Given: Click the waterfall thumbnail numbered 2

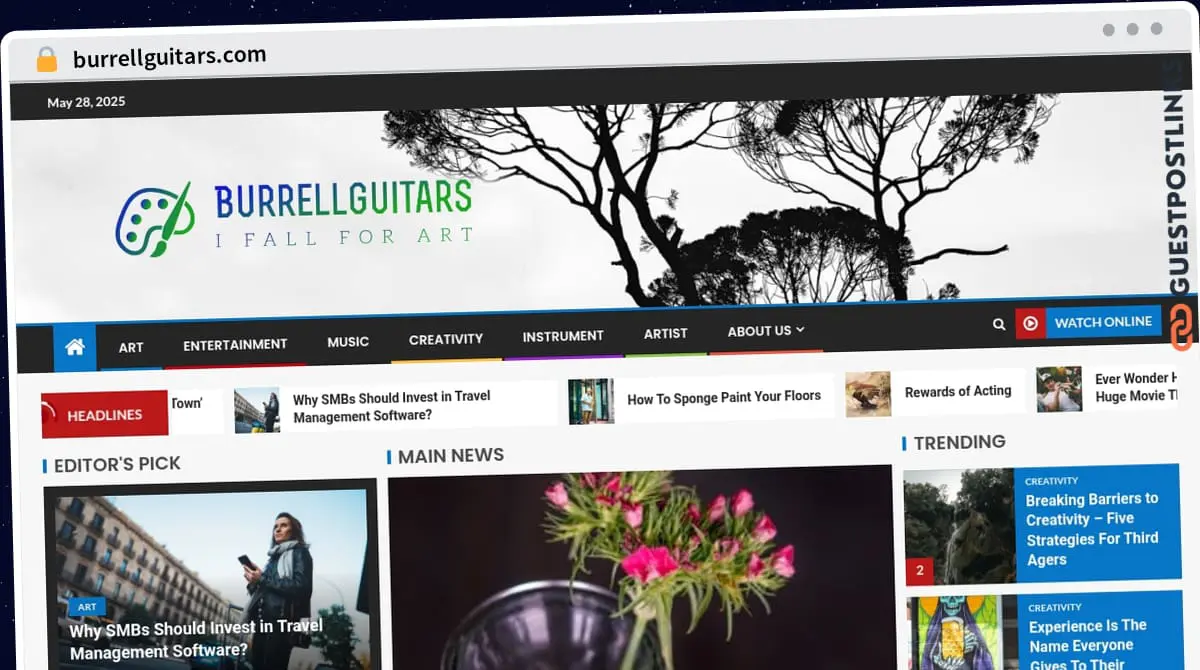Looking at the screenshot, I should pyautogui.click(x=959, y=526).
